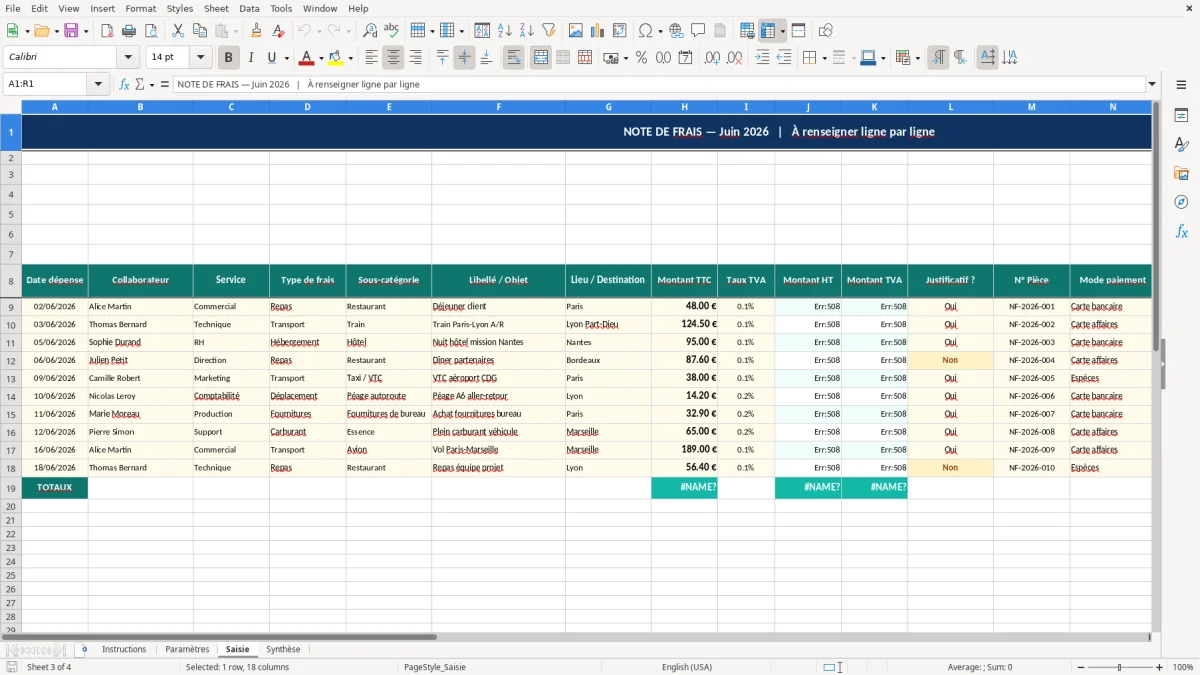Viewport: 1200px width, 675px height.
Task: Expand the Font Color dropdown arrow
Action: 320,58
